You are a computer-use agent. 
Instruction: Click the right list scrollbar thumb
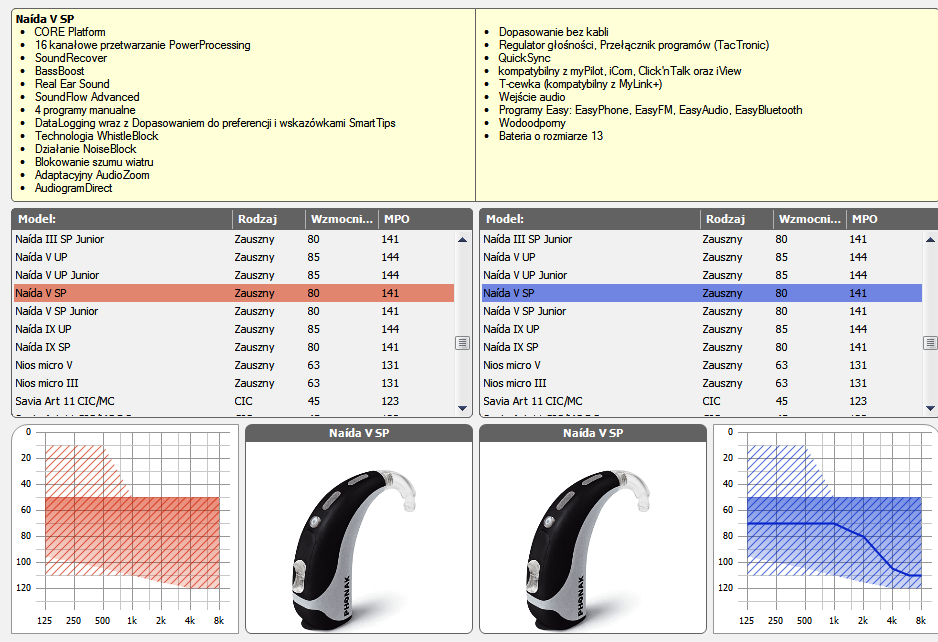930,343
